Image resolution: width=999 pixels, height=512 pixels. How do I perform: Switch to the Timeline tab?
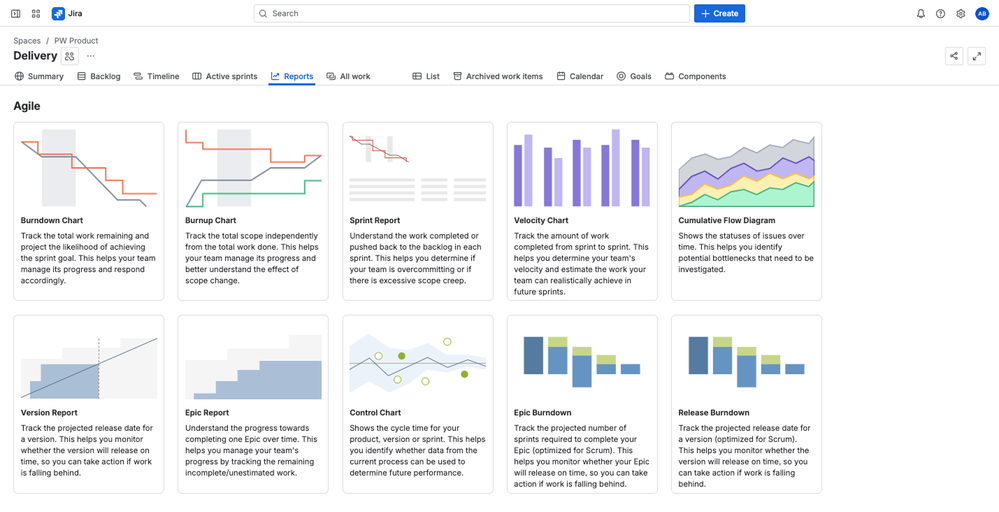156,76
